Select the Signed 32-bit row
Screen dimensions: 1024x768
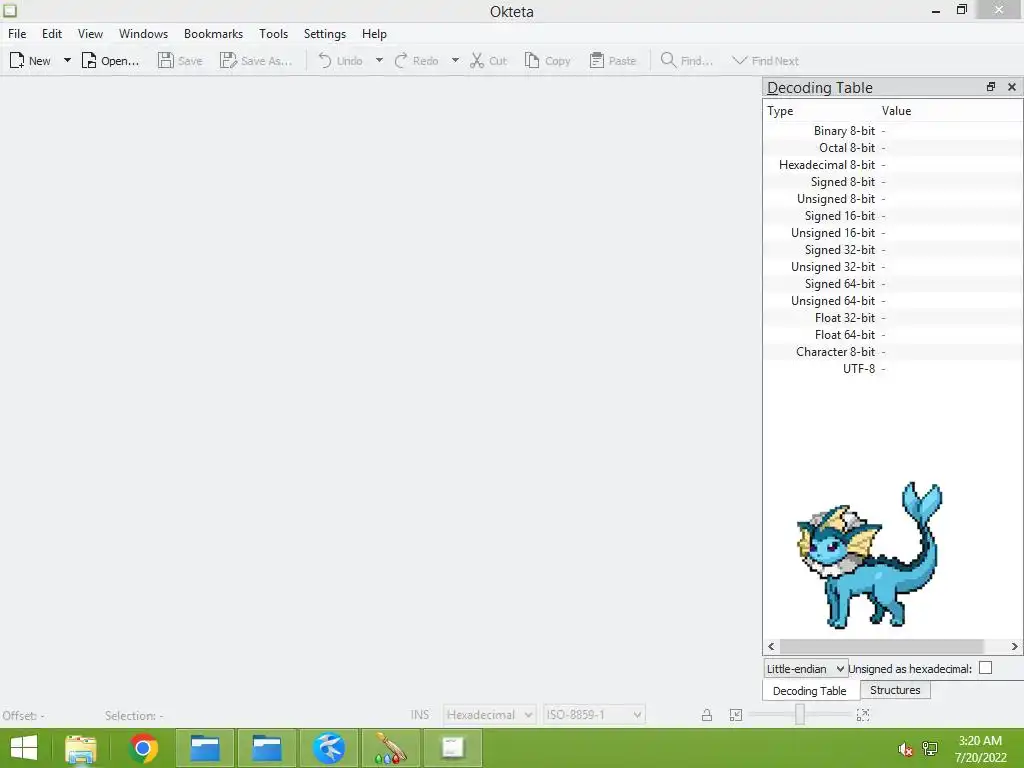(x=893, y=250)
